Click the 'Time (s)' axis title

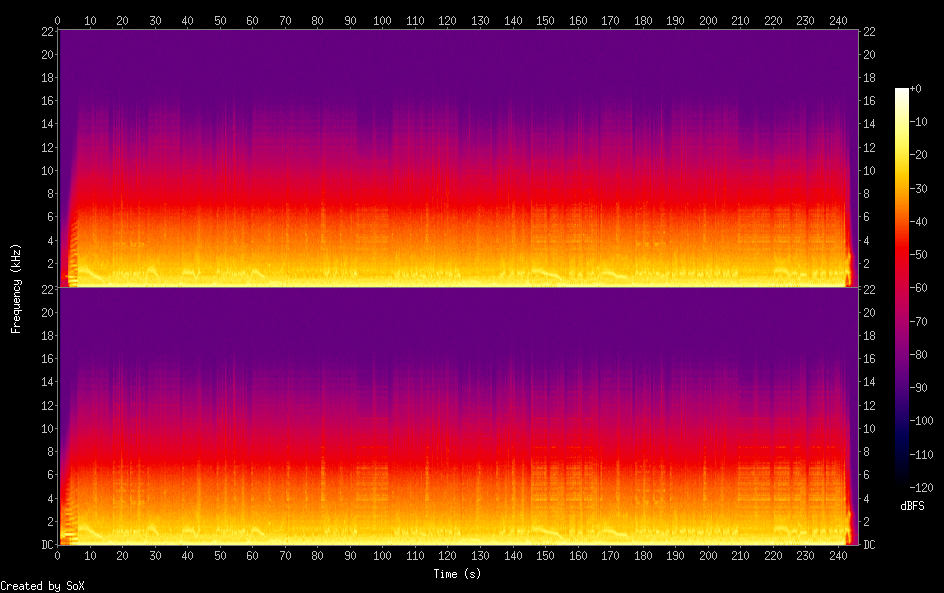[457, 574]
